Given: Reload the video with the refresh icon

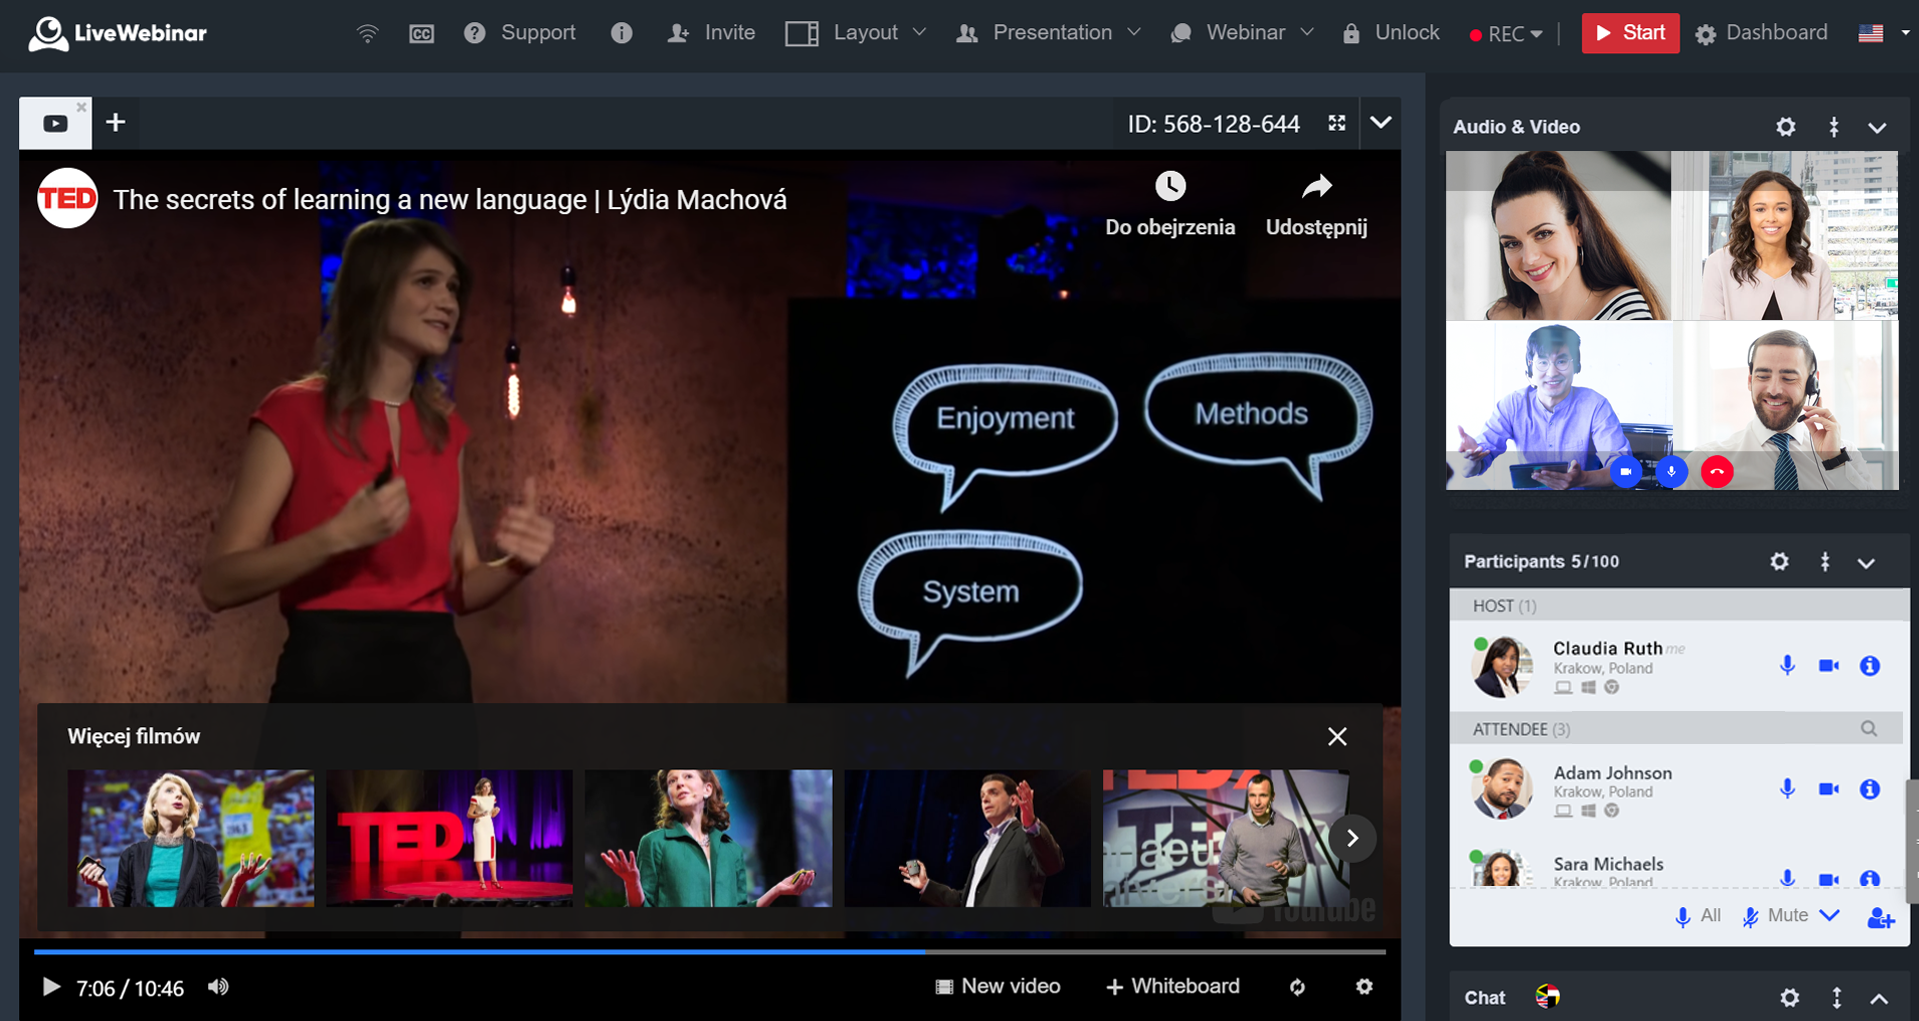Looking at the screenshot, I should point(1297,987).
